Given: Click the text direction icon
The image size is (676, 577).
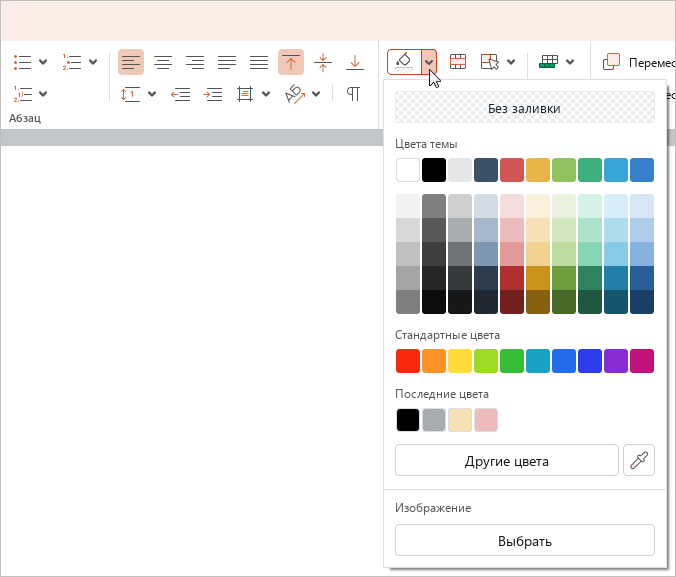Looking at the screenshot, I should point(295,94).
